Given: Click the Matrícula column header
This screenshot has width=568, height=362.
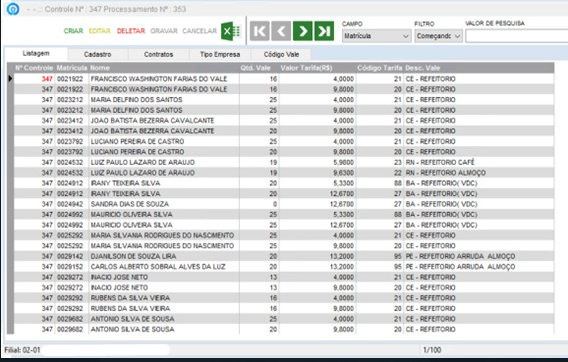Looking at the screenshot, I should 72,68.
